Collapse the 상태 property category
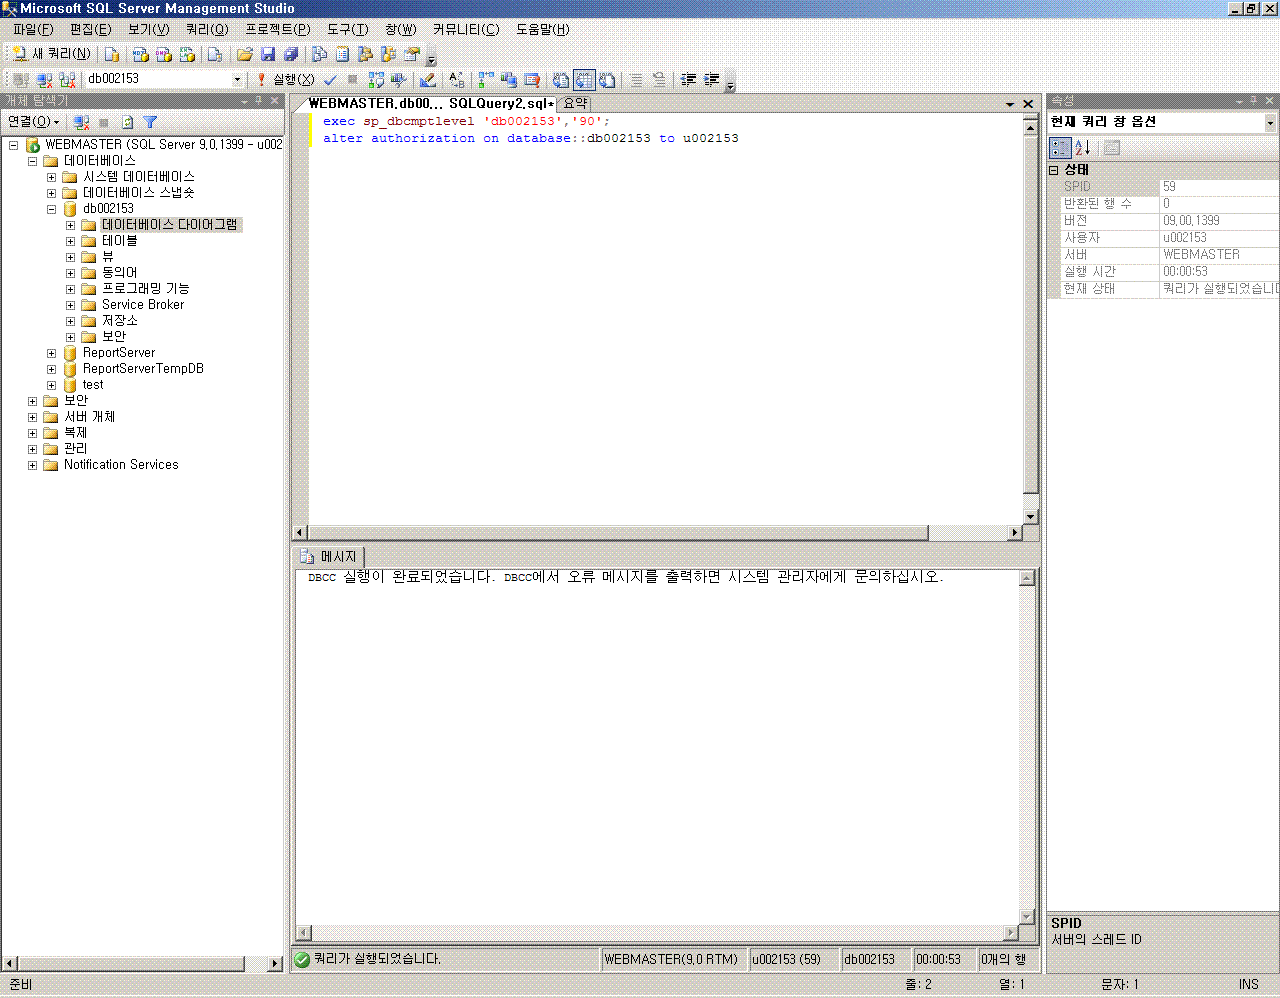Viewport: 1280px width, 998px height. point(1054,171)
